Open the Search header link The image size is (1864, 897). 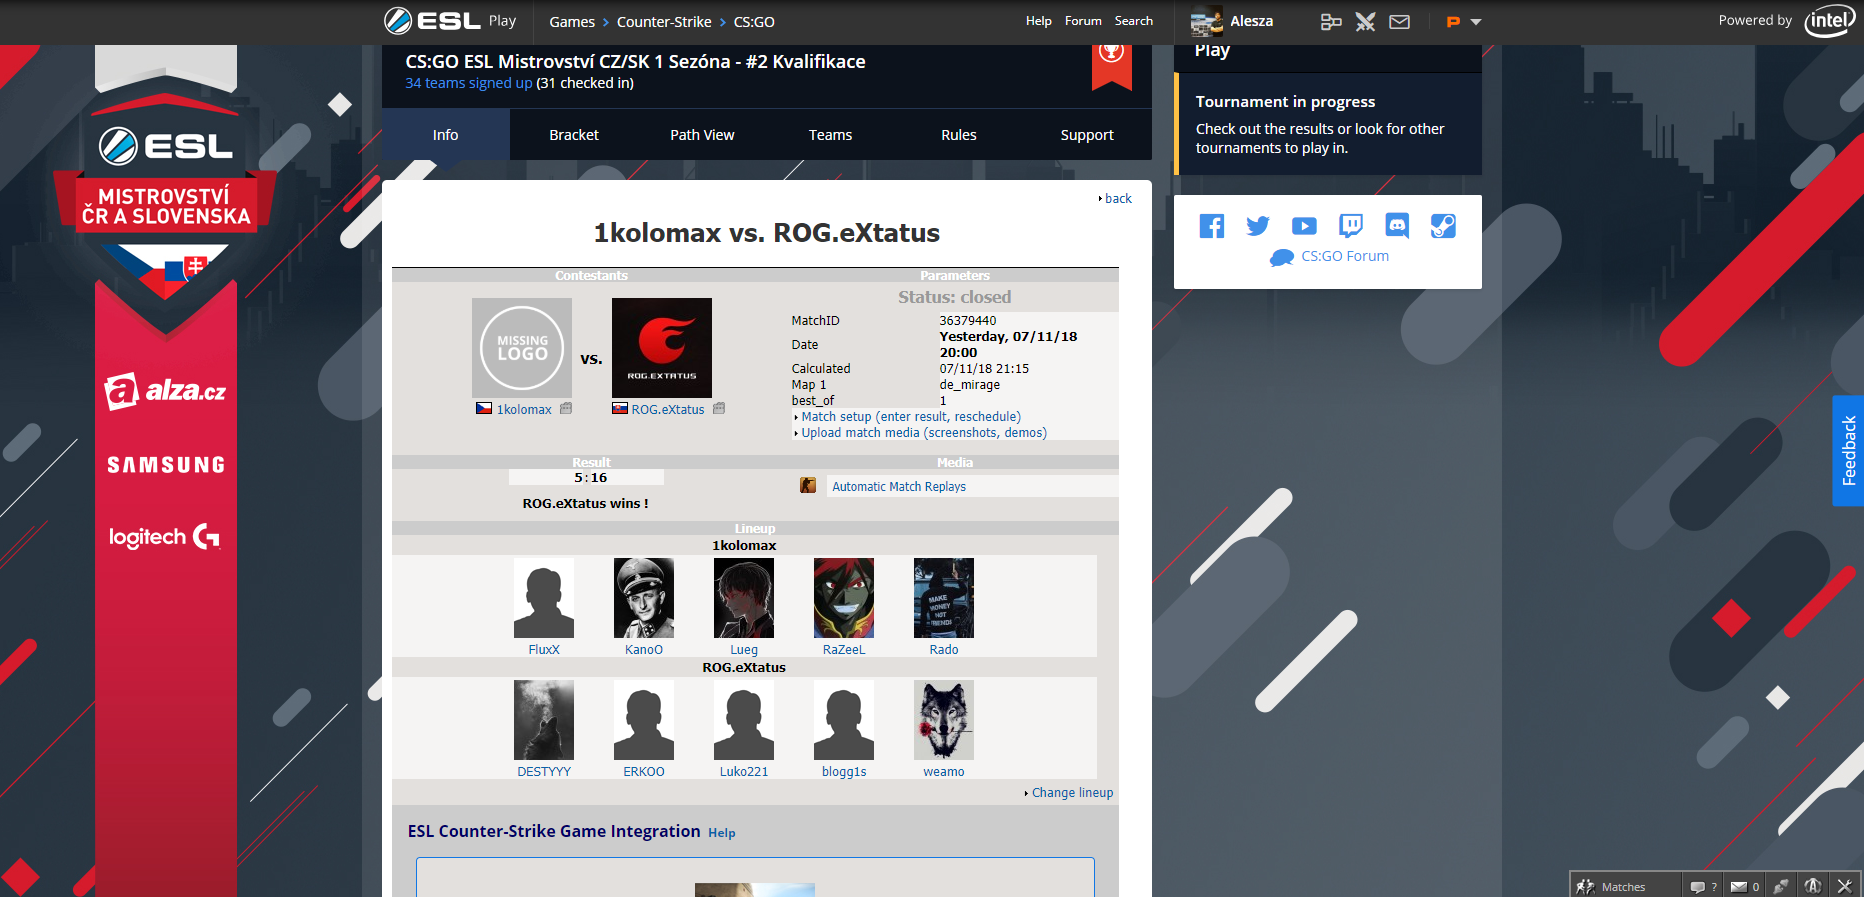(x=1134, y=21)
